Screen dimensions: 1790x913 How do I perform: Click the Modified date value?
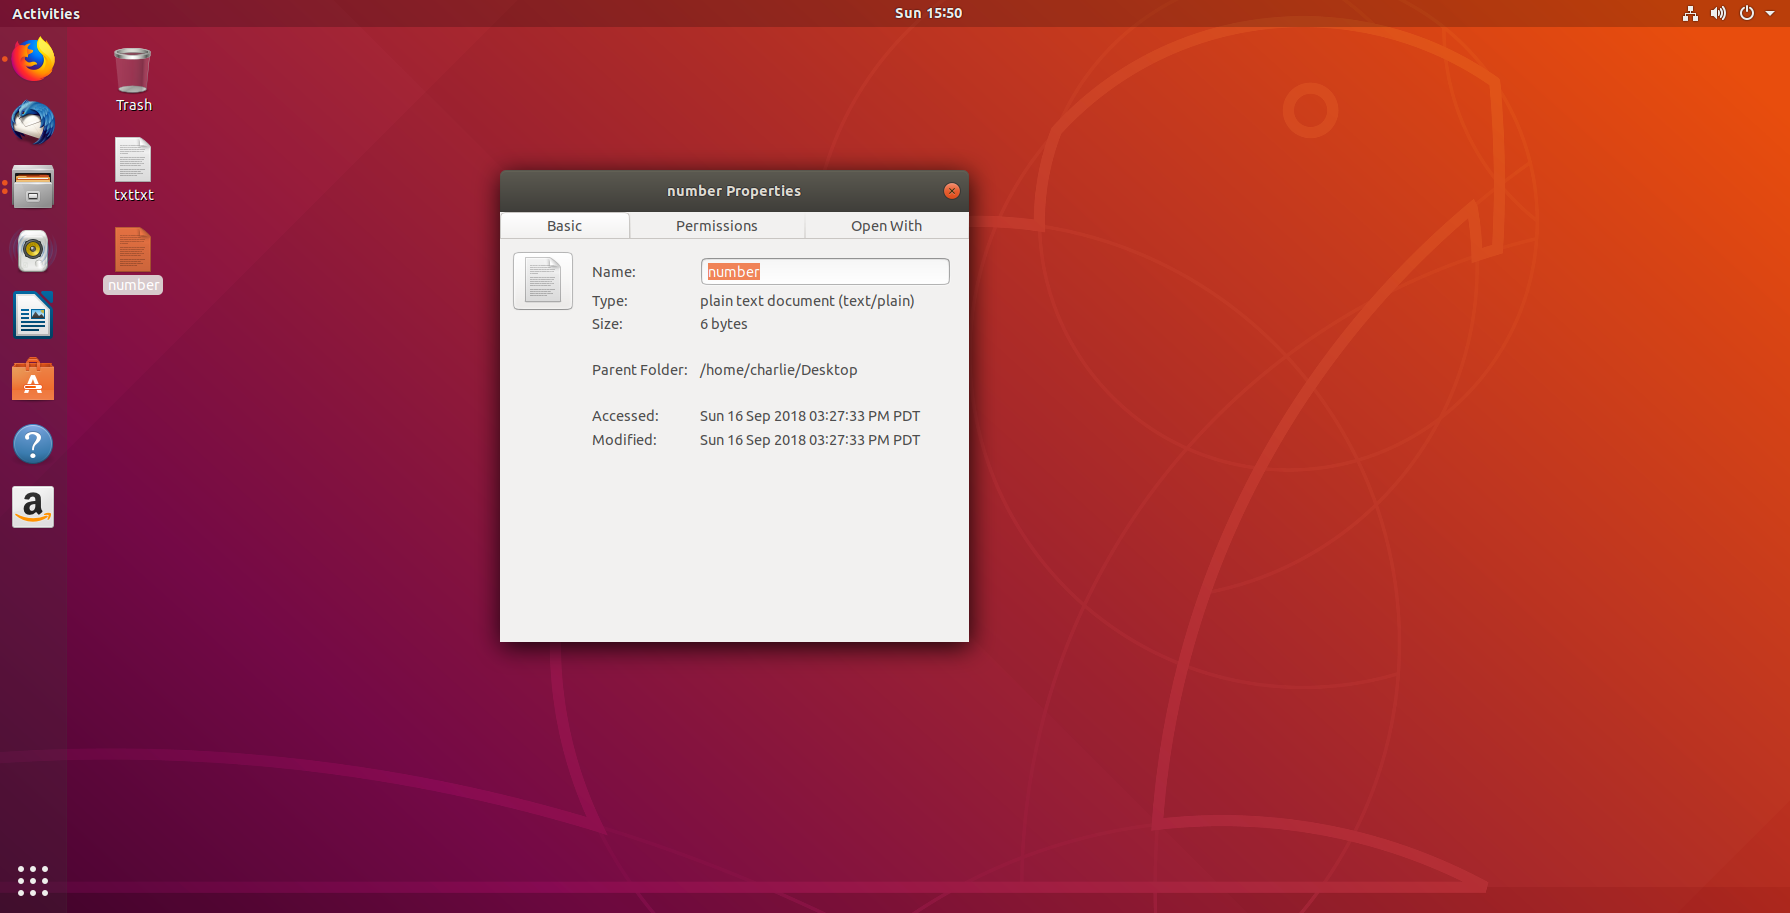pyautogui.click(x=810, y=440)
